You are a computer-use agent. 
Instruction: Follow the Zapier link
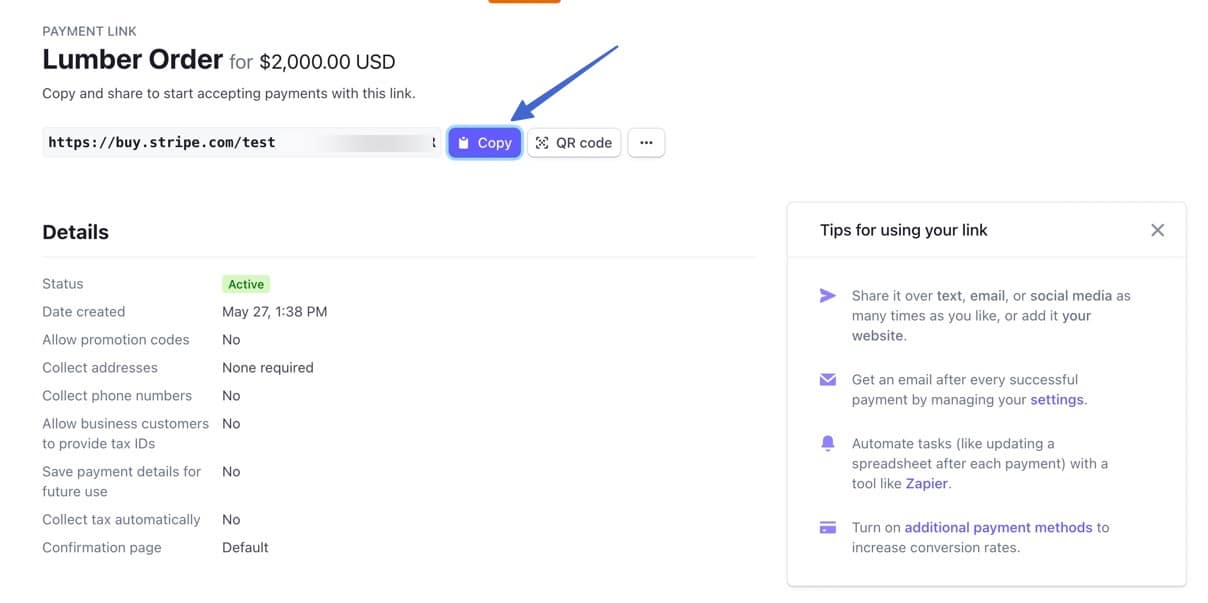coord(926,484)
